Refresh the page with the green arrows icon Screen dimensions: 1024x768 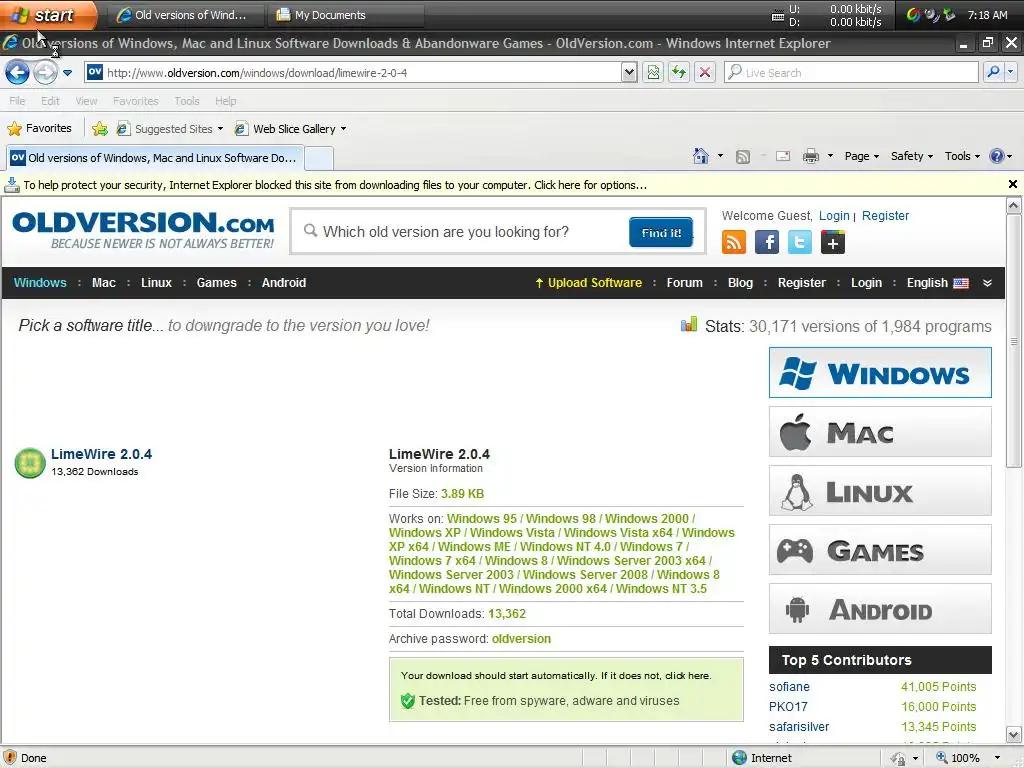pyautogui.click(x=679, y=72)
